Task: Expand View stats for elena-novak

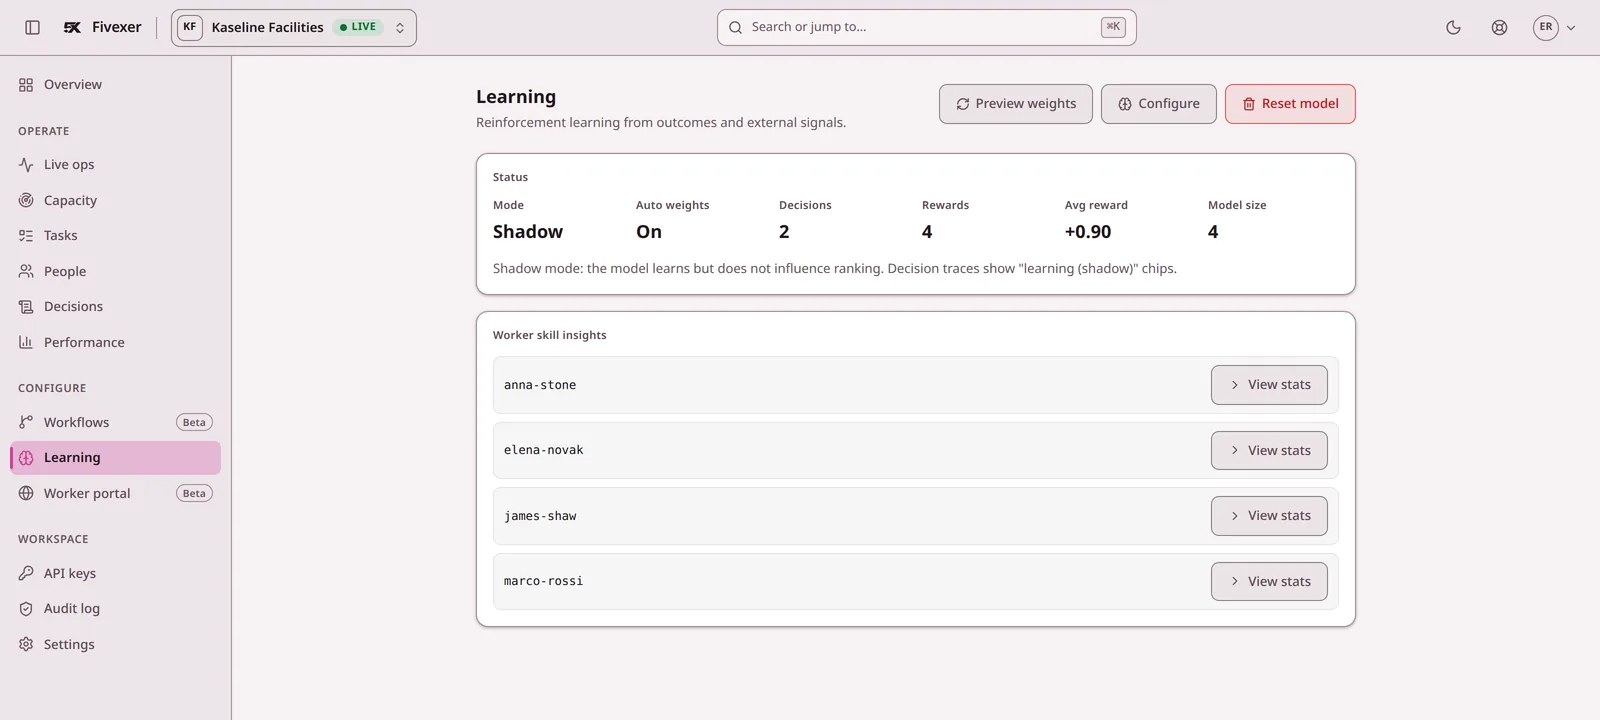Action: 1269,450
